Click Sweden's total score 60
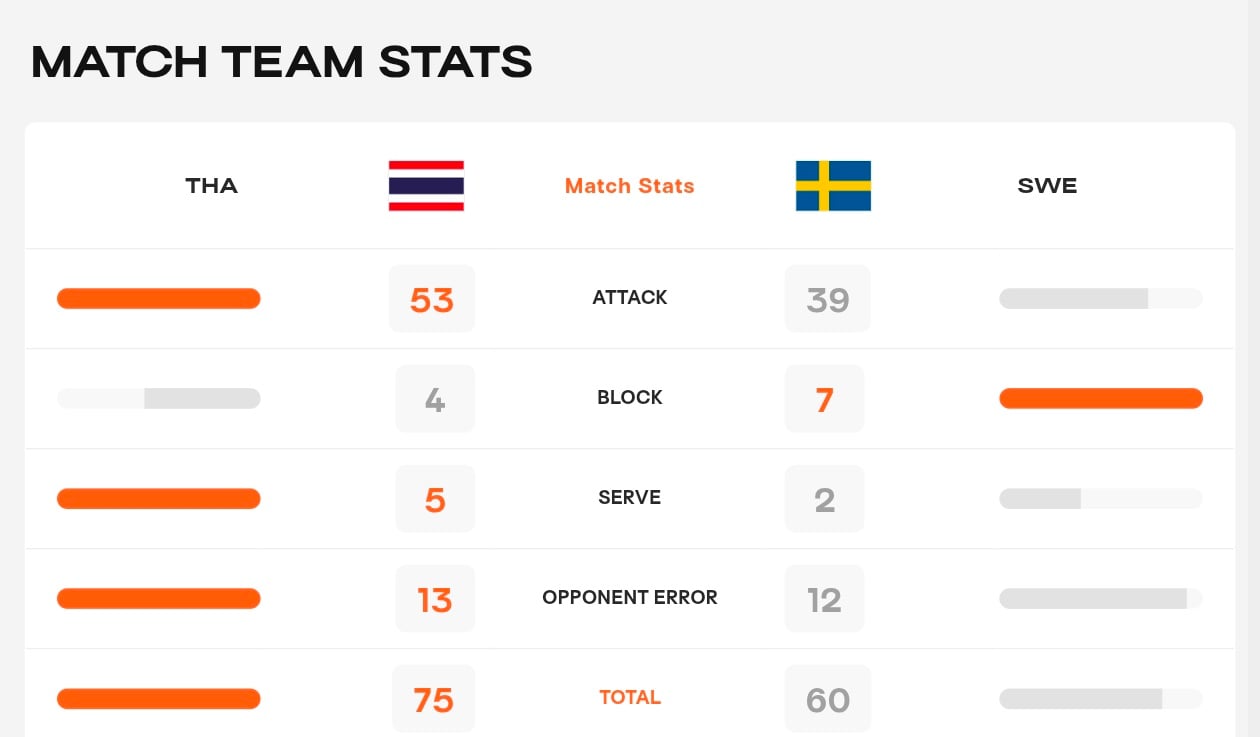Image resolution: width=1260 pixels, height=737 pixels. 828,699
